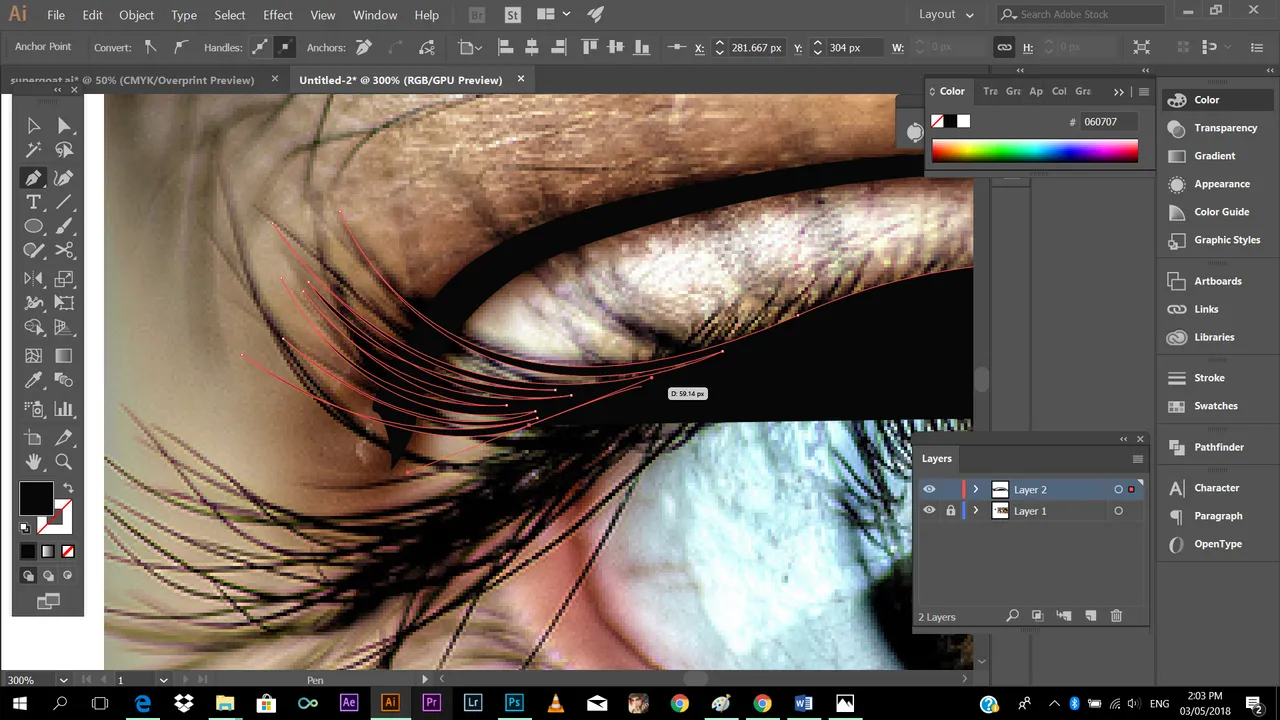Select the Scale tool

point(64,280)
